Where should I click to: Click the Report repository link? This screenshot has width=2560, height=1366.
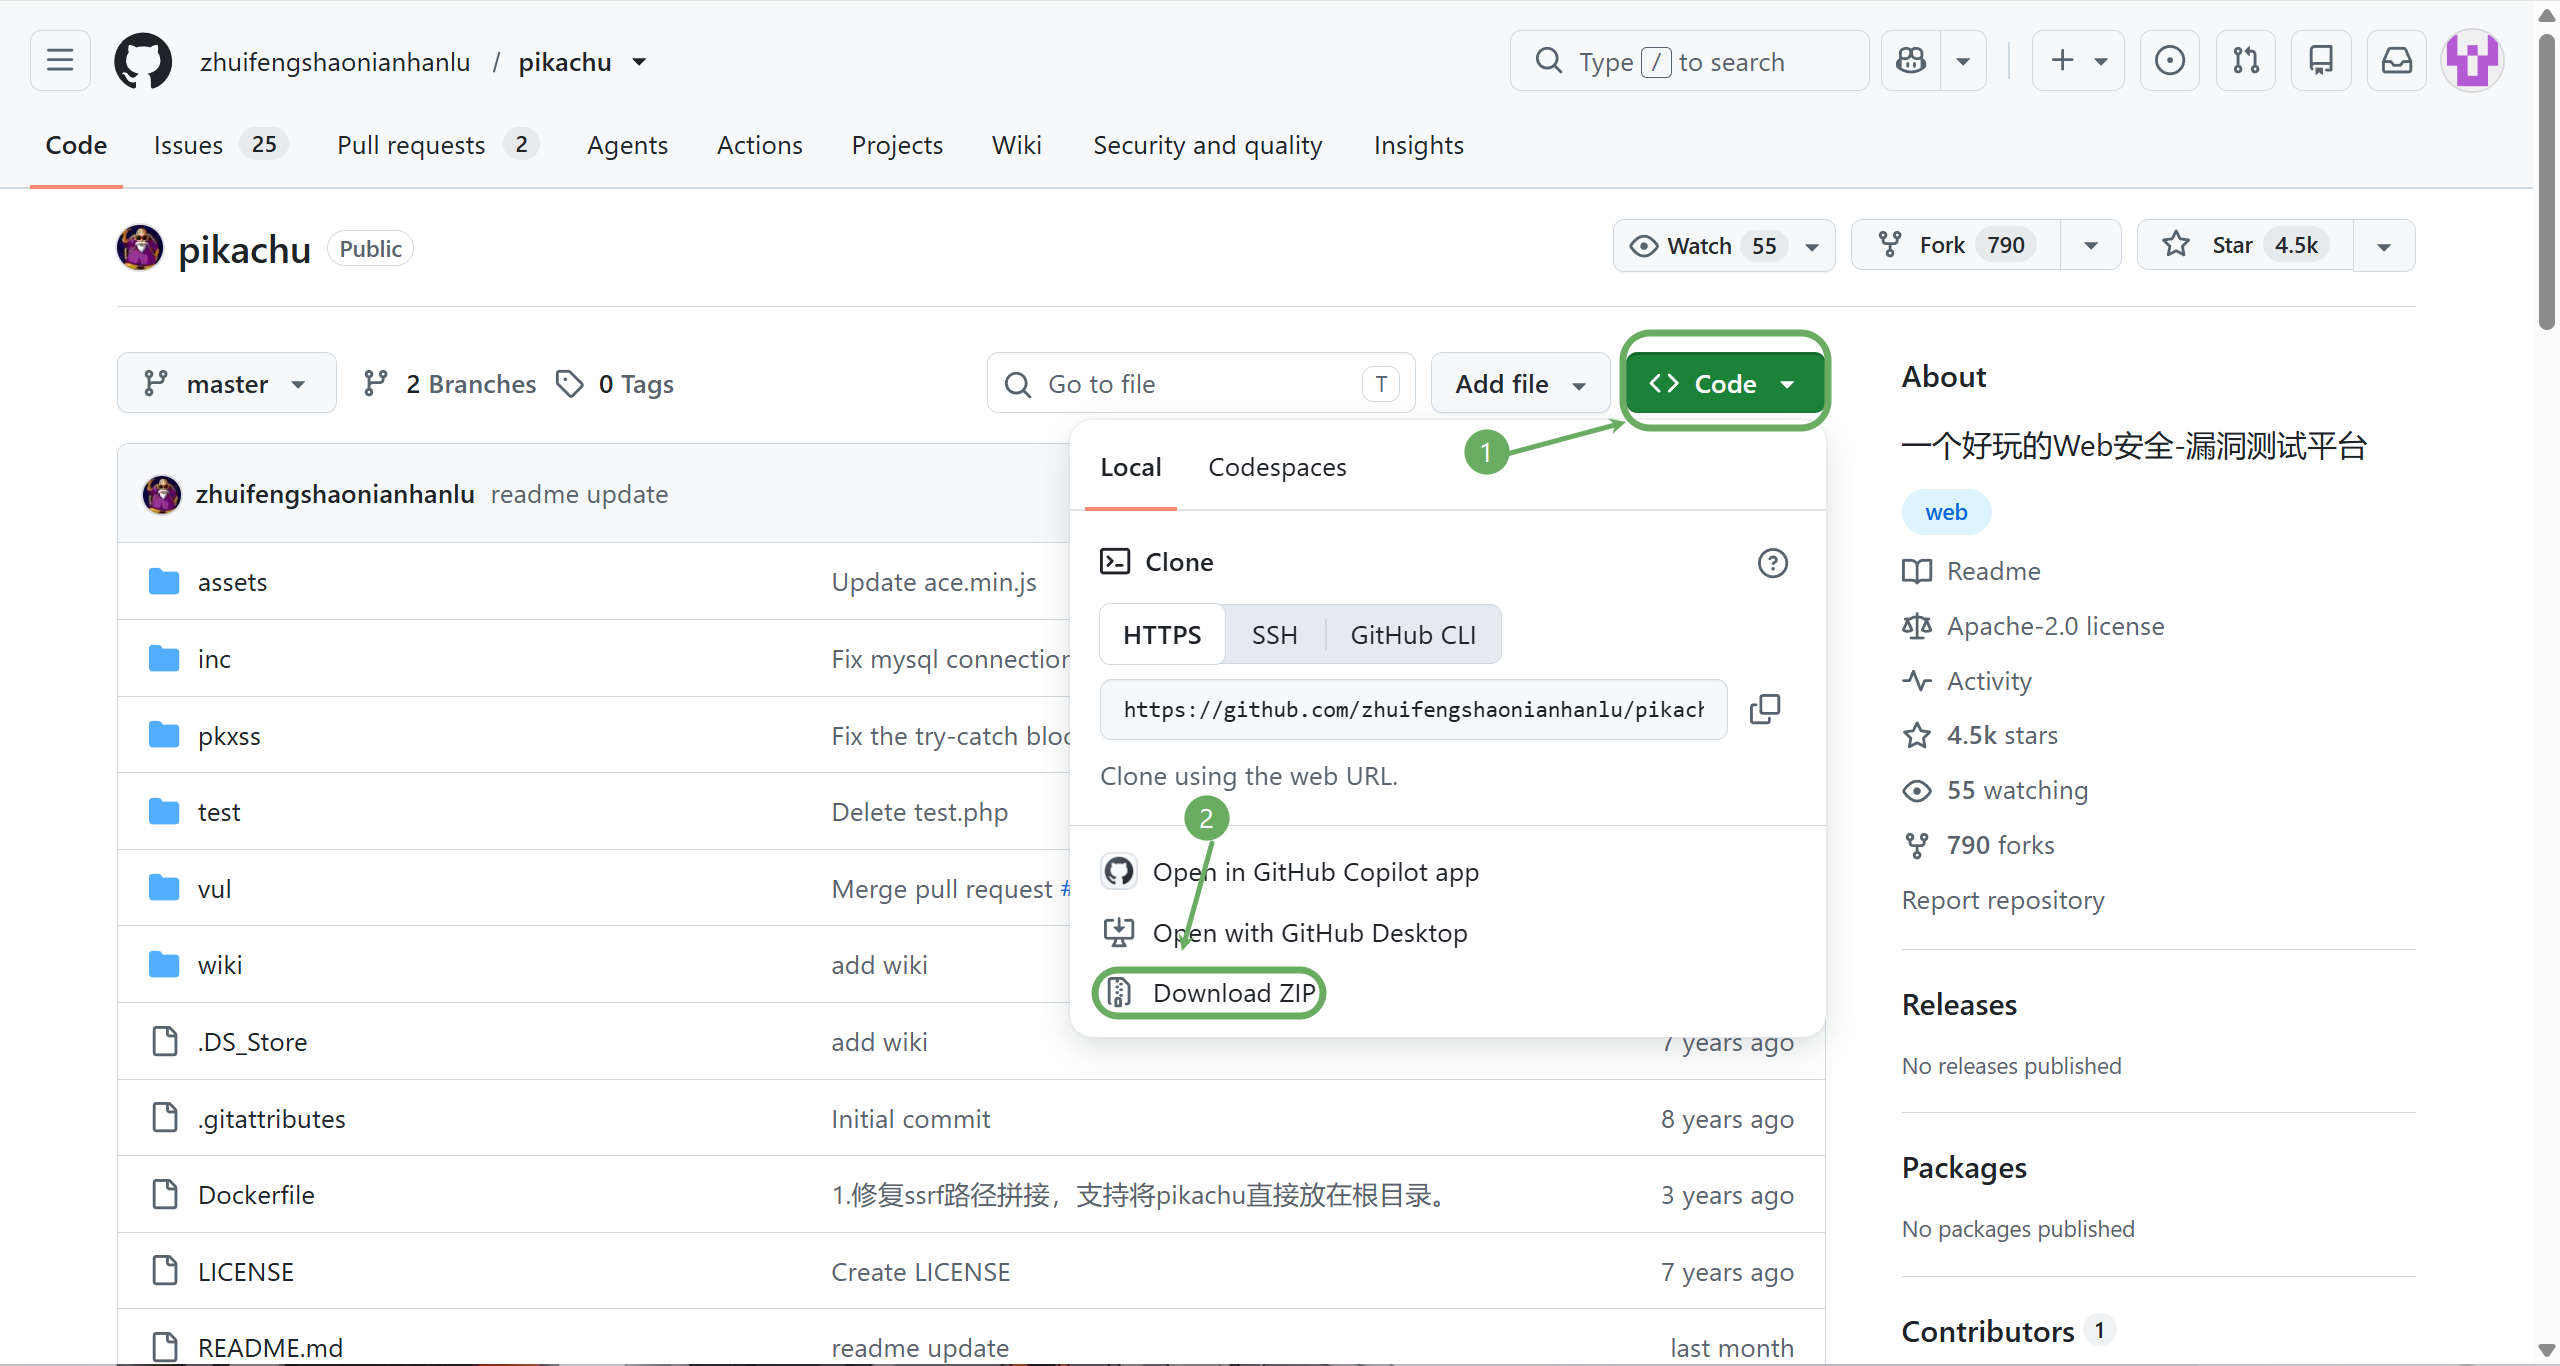(2003, 900)
